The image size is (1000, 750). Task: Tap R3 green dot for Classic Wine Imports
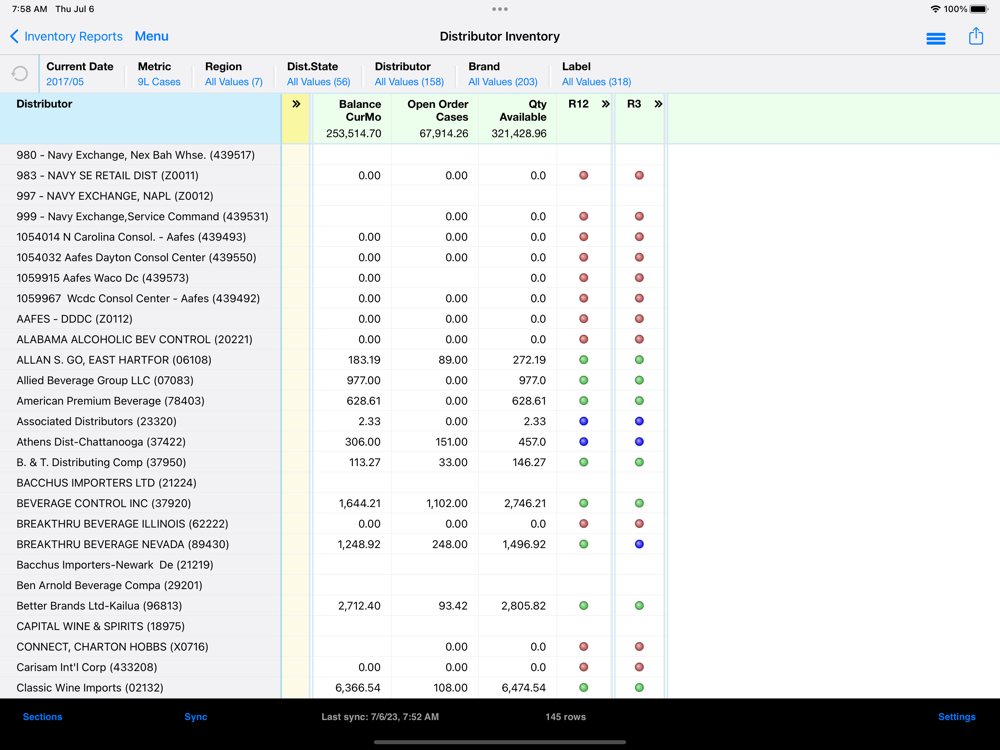(x=639, y=688)
